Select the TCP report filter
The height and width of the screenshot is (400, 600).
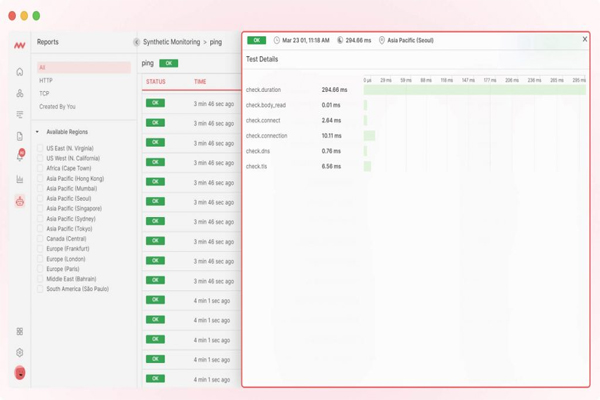(x=45, y=93)
